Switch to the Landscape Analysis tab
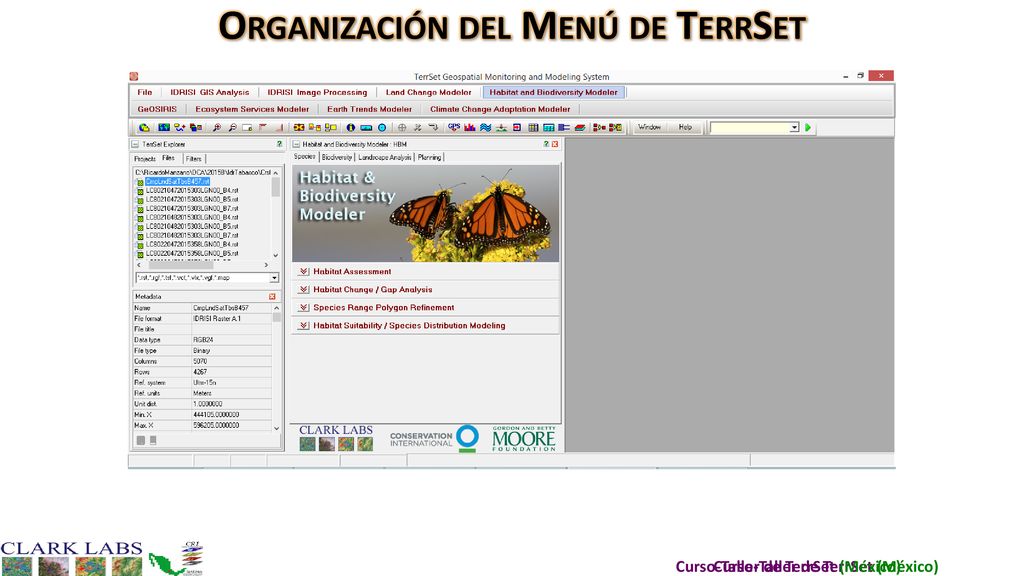 tap(385, 157)
